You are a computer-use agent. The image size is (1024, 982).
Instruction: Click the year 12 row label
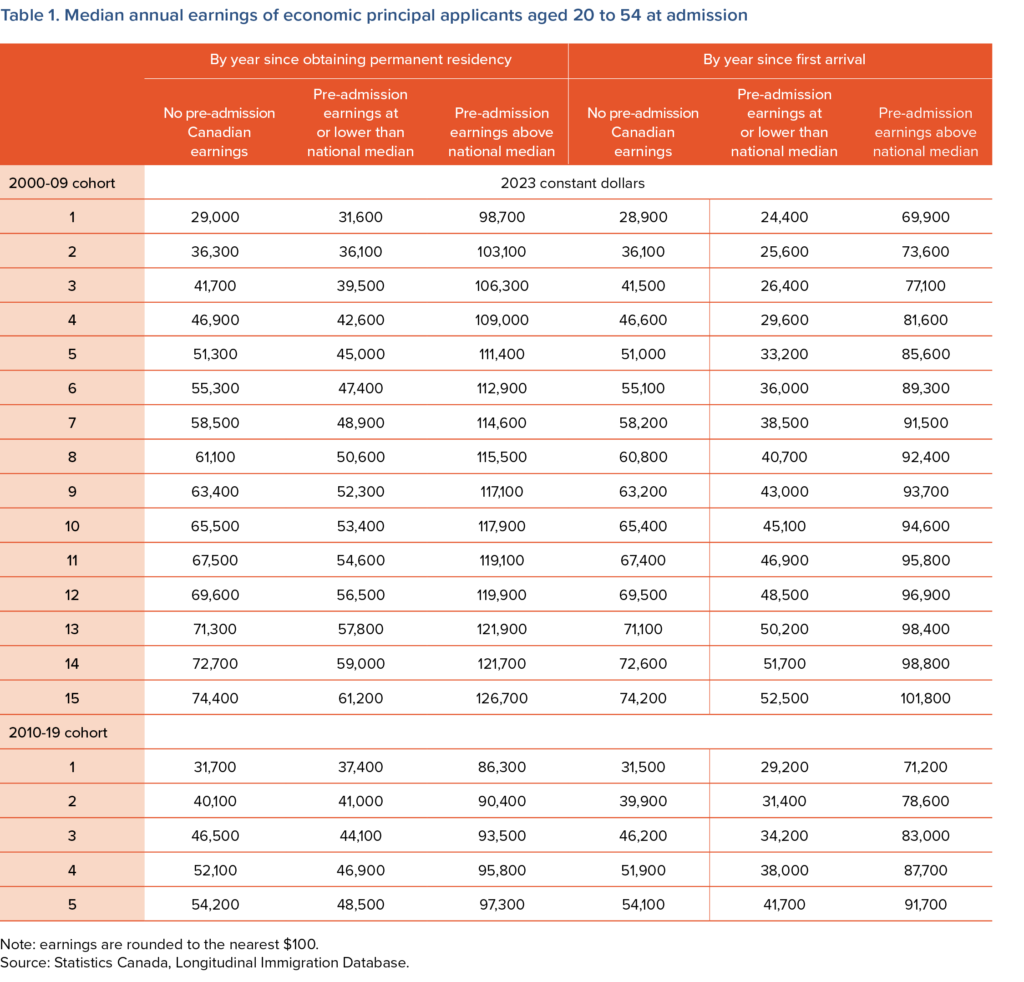point(72,595)
